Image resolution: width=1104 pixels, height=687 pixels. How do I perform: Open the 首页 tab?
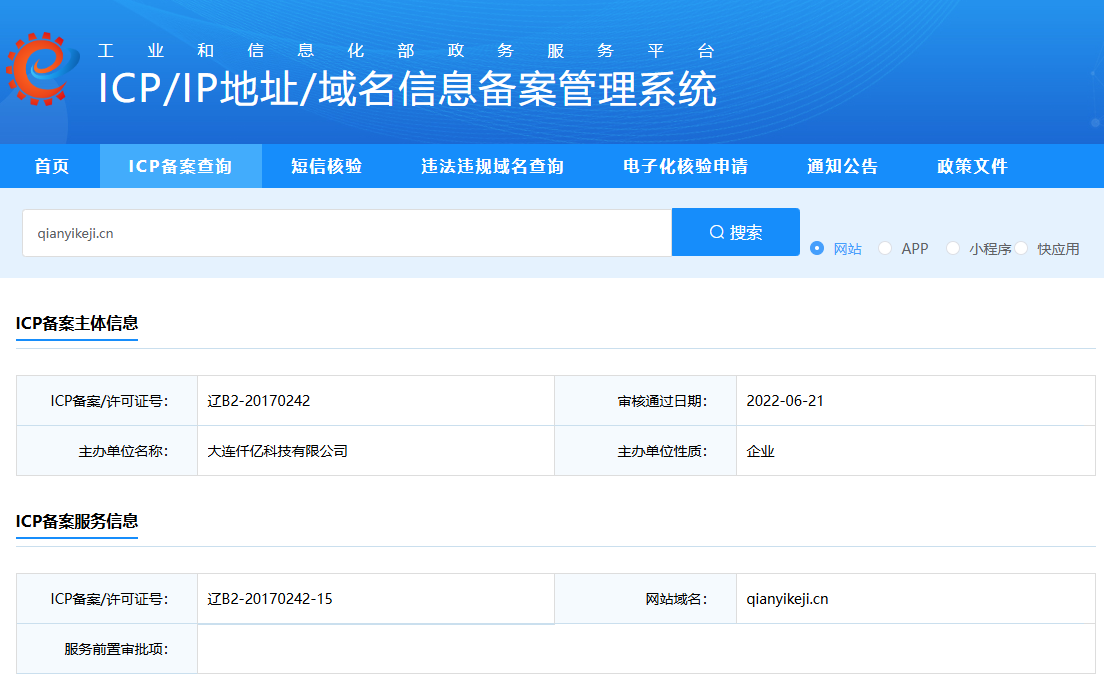coord(51,166)
